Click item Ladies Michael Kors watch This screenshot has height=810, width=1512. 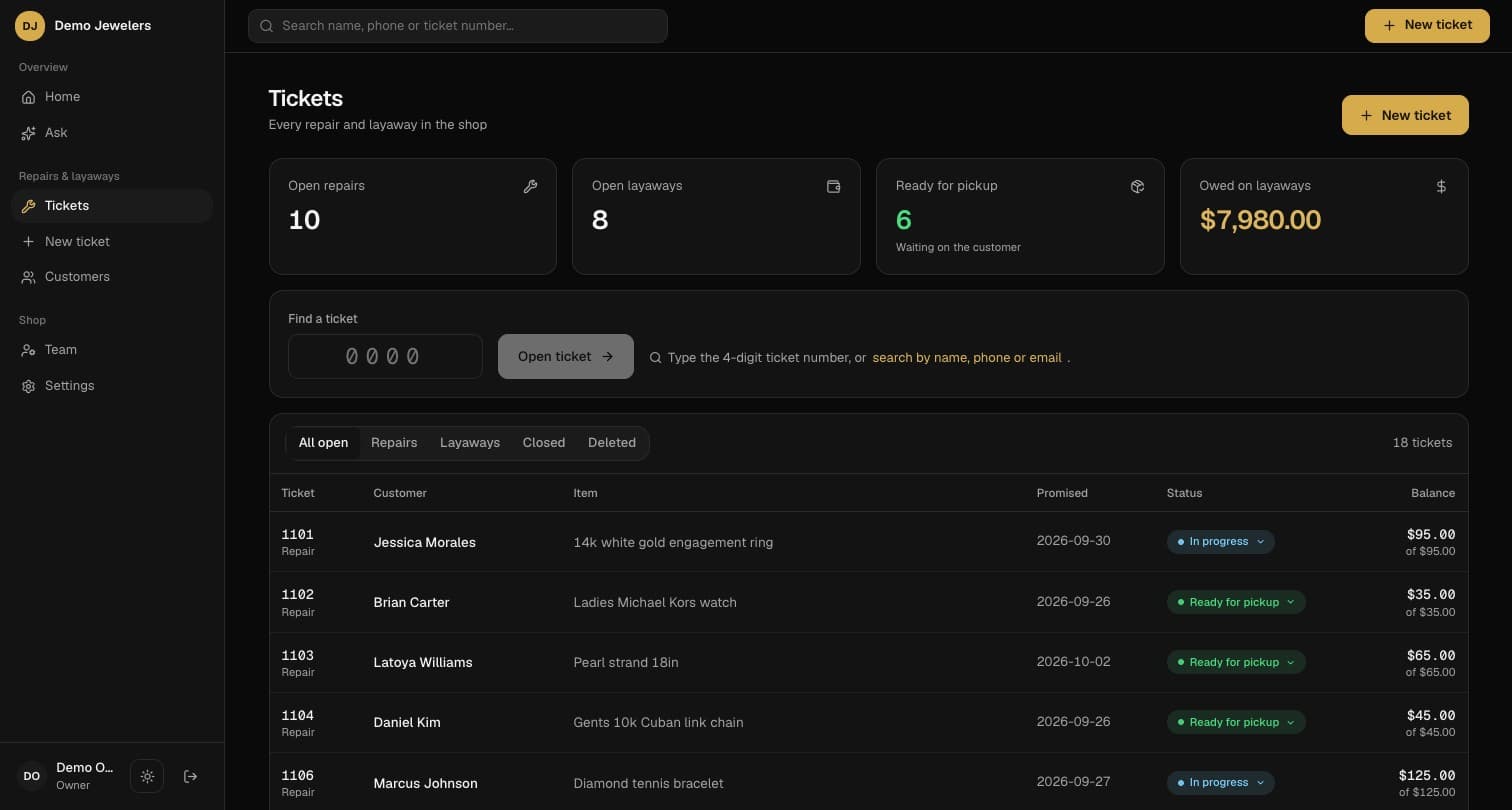click(655, 603)
